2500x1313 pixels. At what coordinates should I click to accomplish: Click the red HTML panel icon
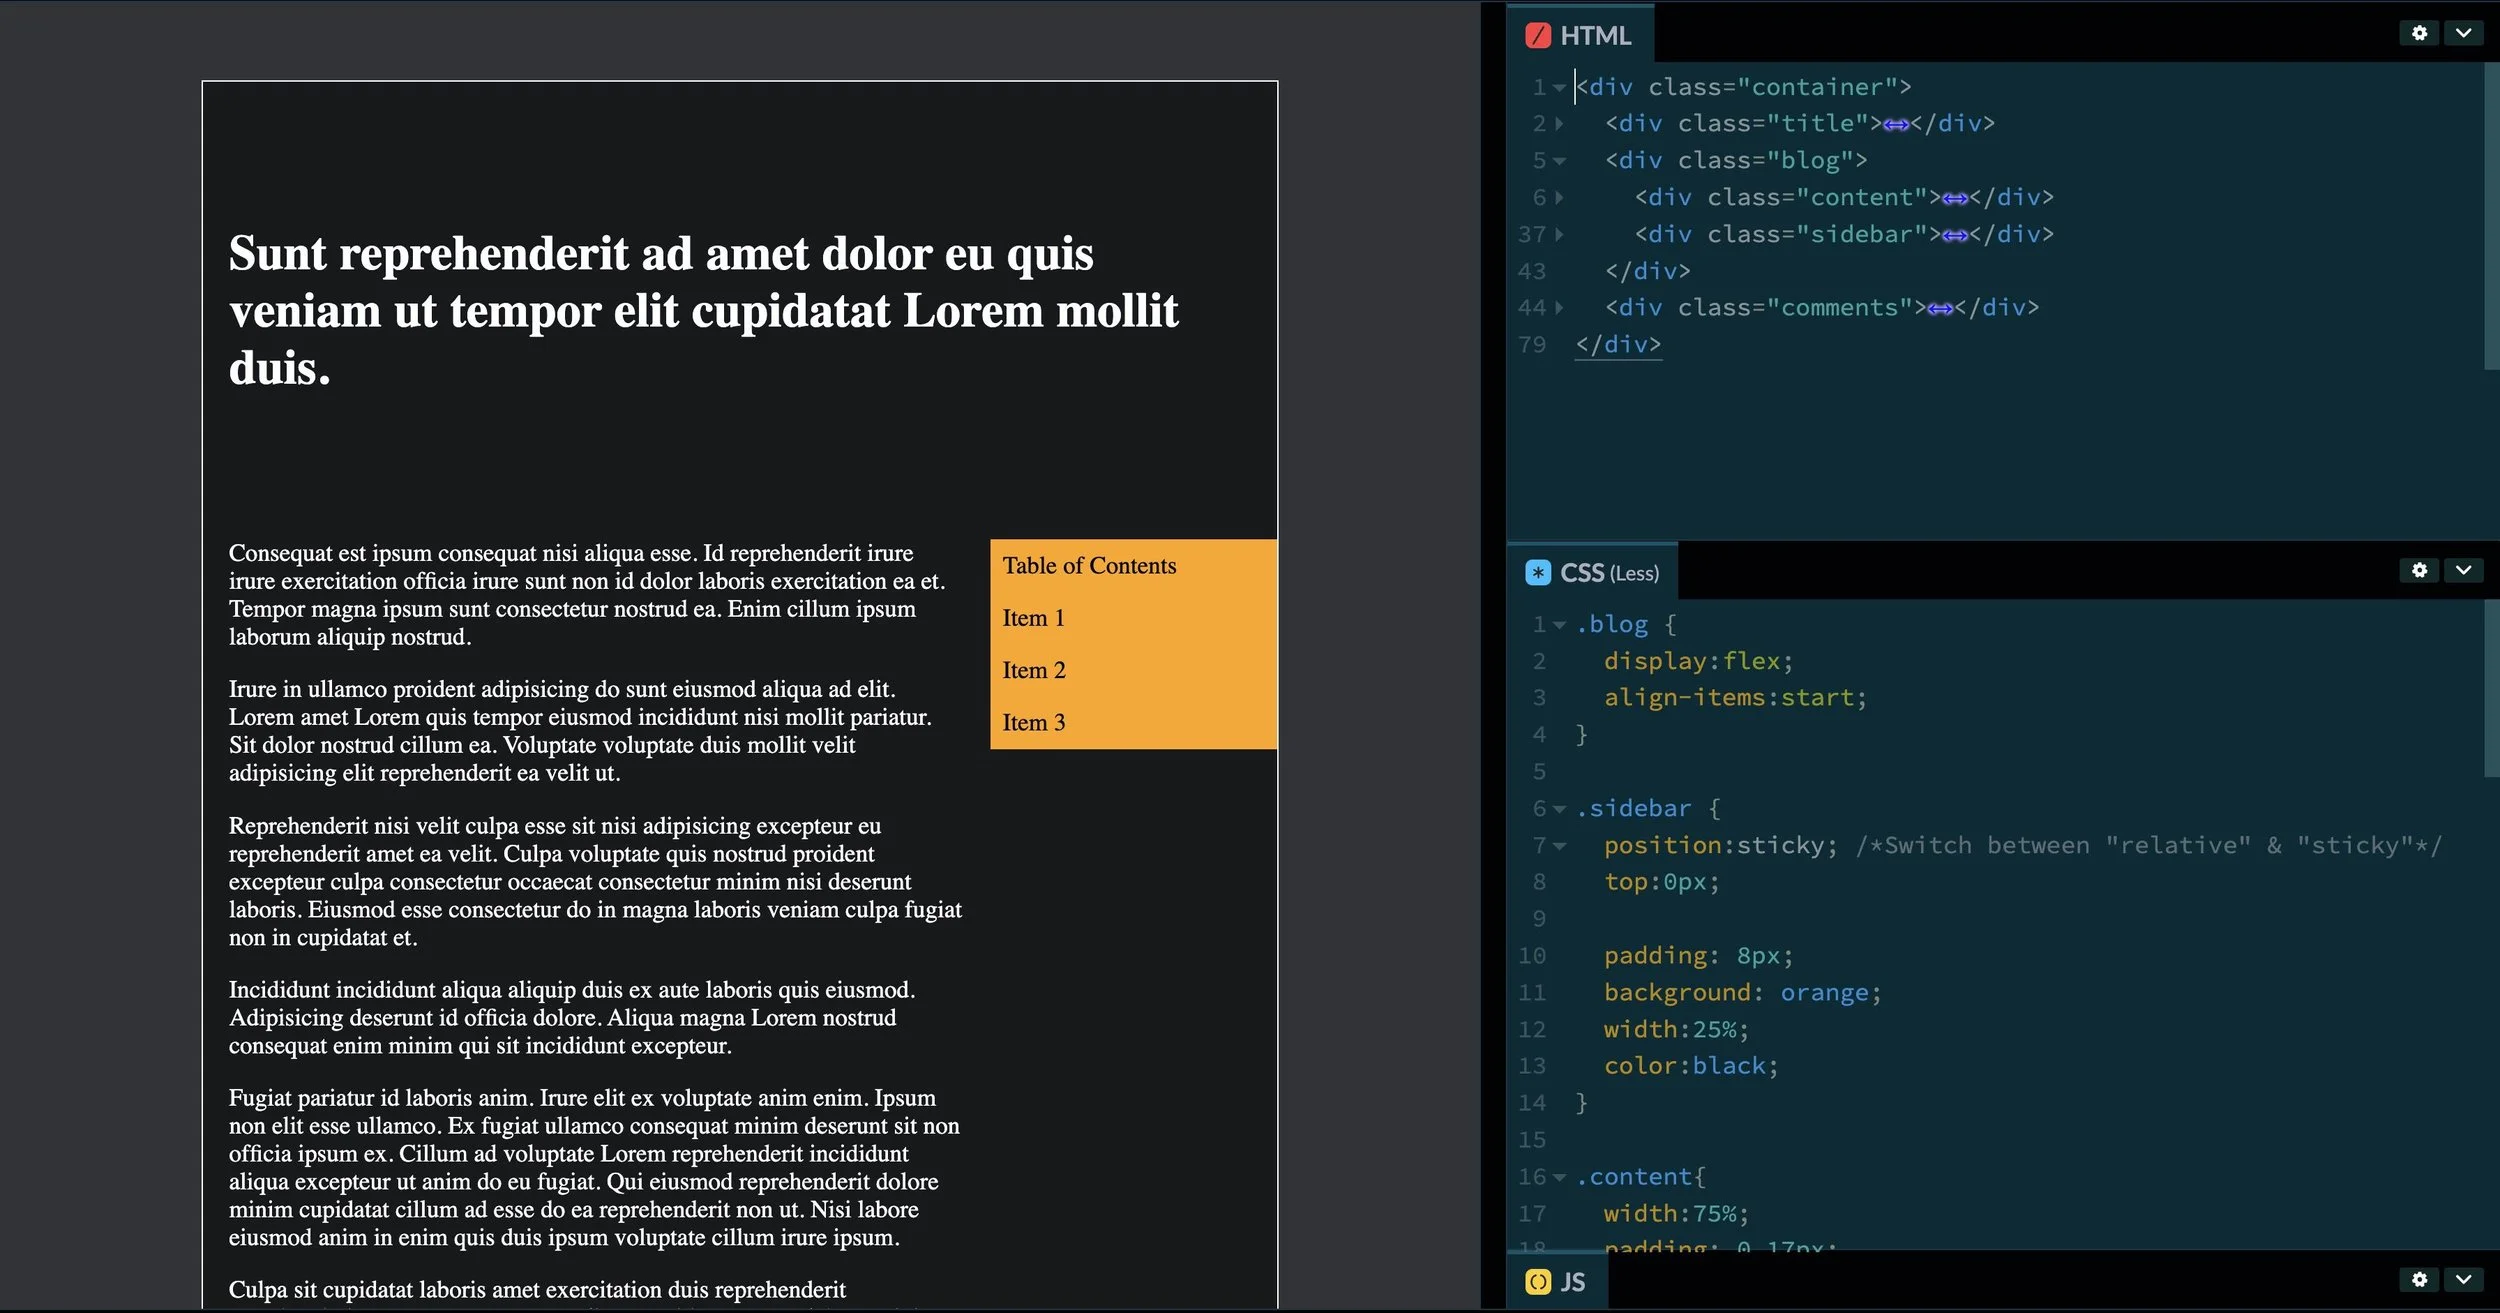pos(1537,36)
